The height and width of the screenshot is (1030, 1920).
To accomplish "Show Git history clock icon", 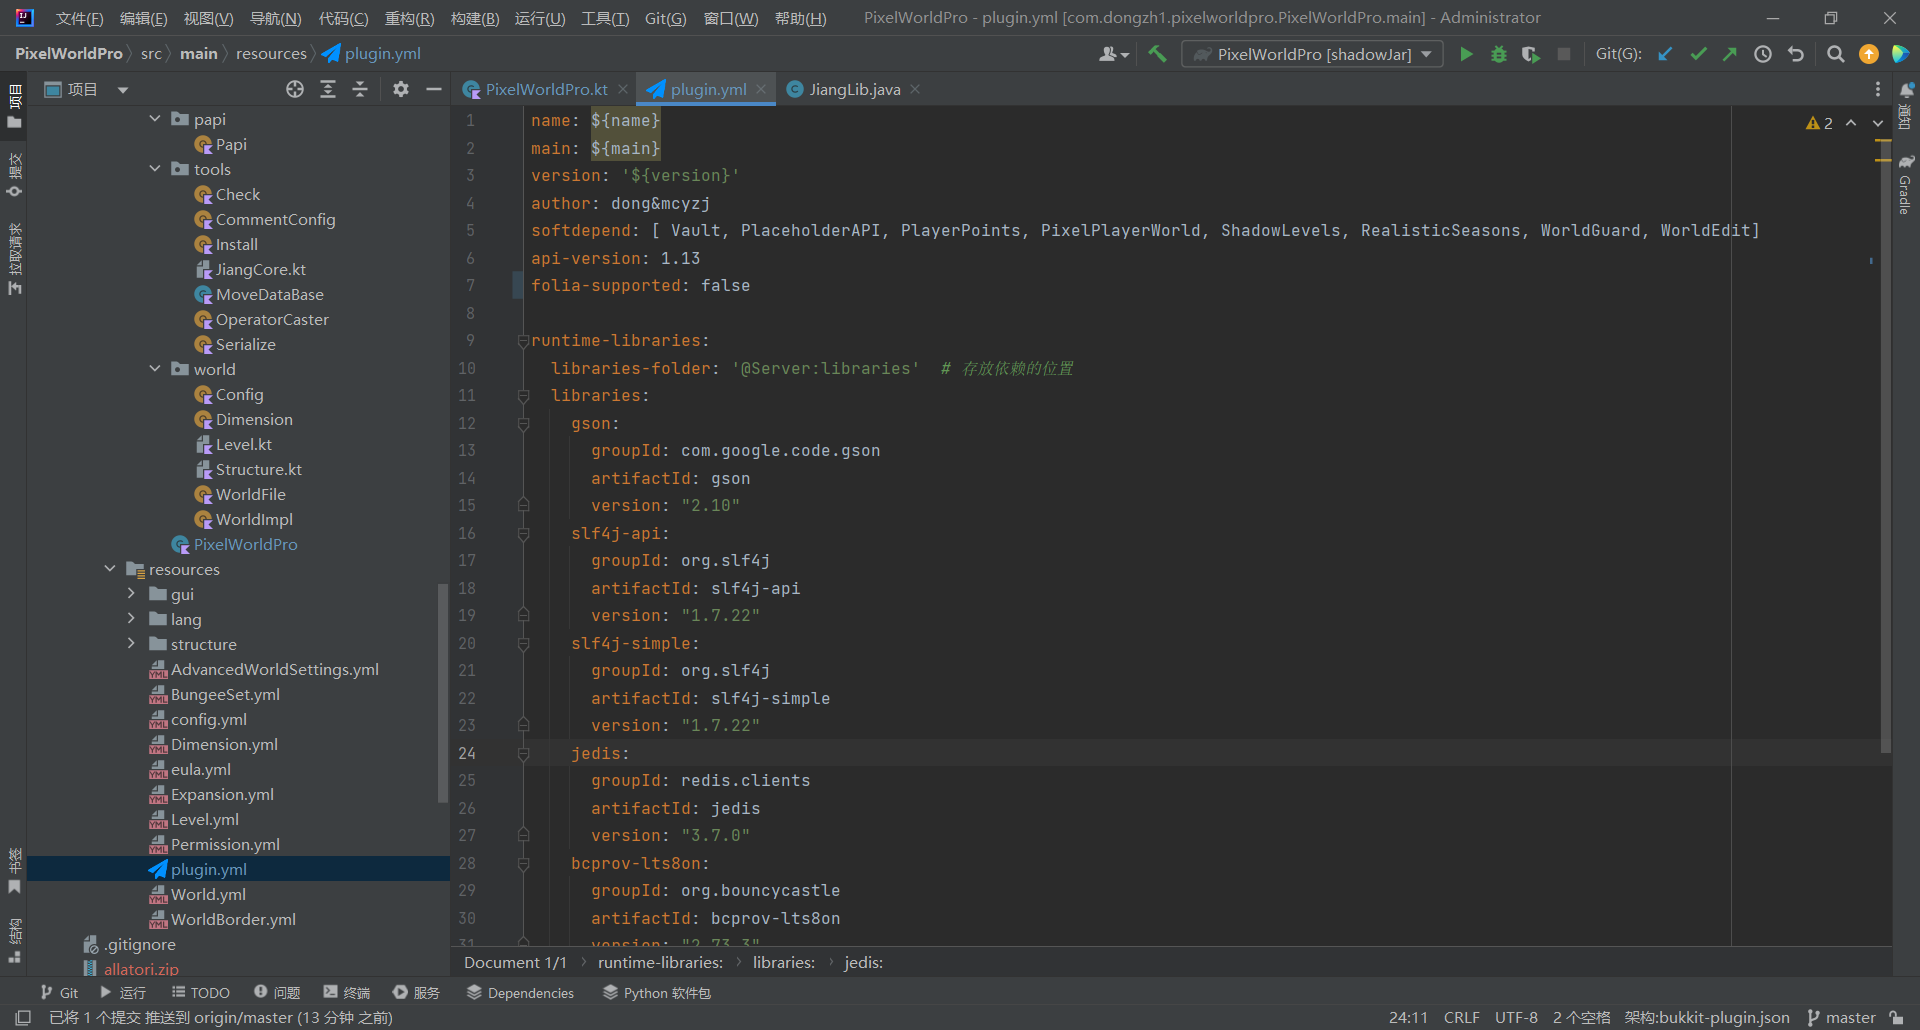I will (1763, 54).
